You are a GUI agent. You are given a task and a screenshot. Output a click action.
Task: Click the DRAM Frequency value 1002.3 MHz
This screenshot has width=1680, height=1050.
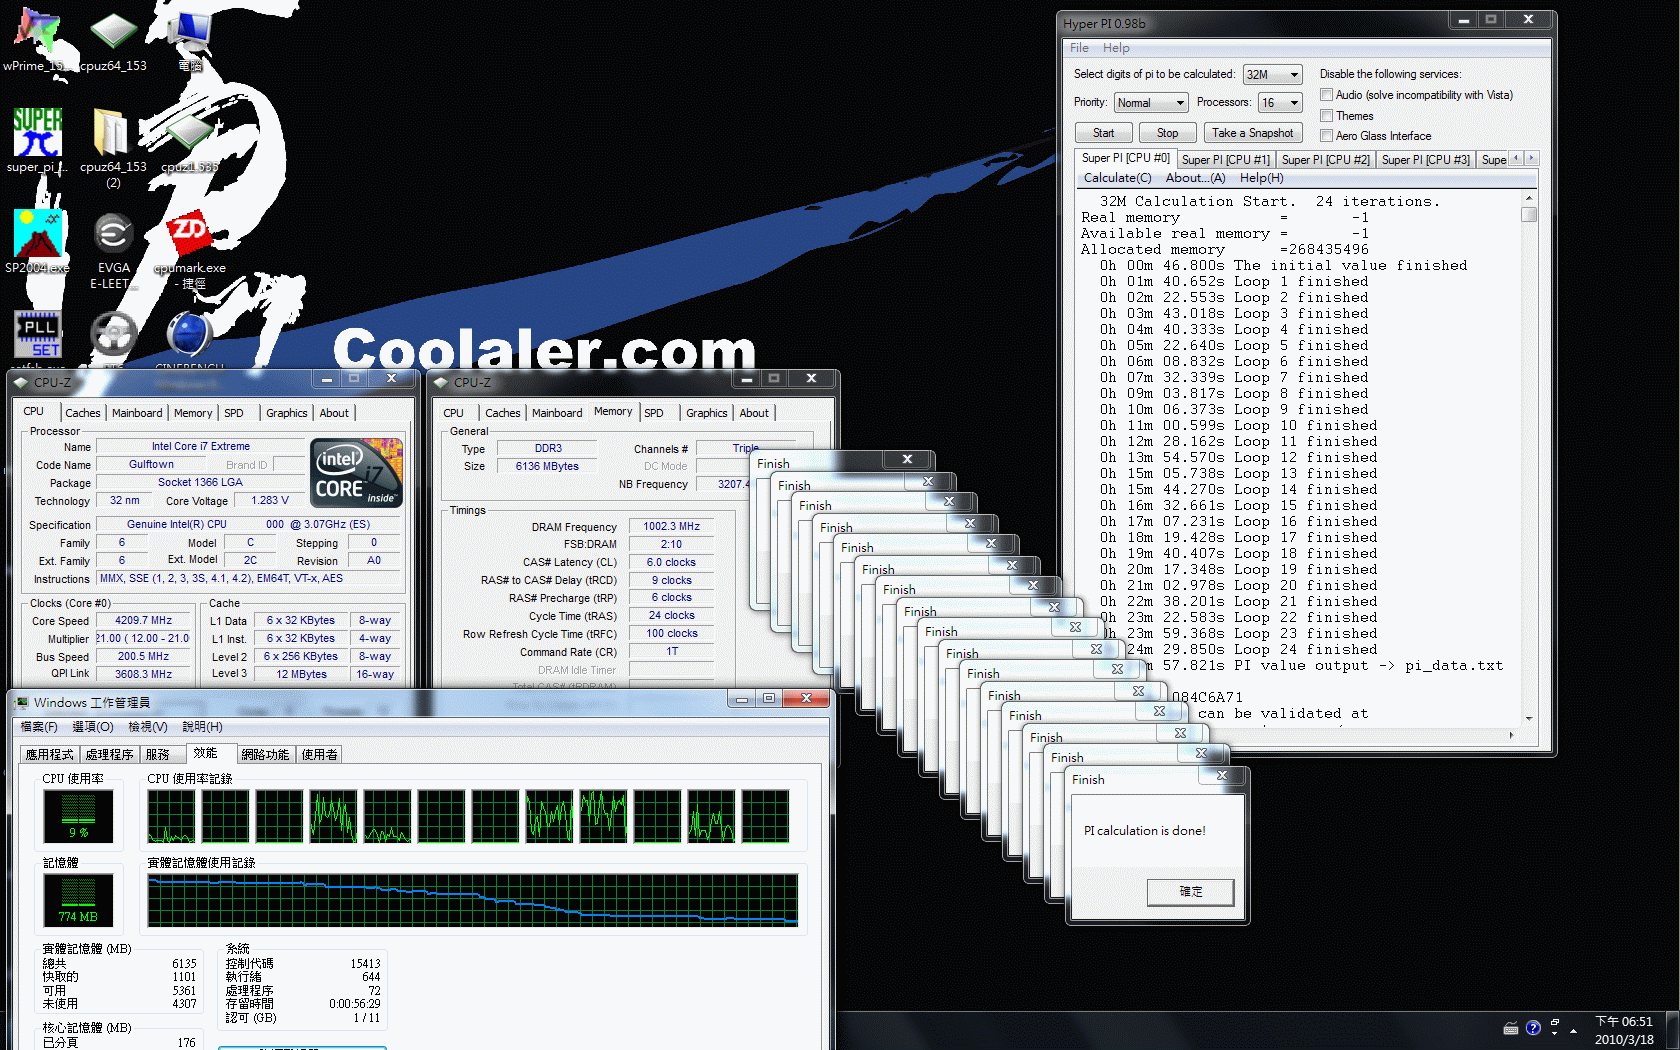[671, 526]
